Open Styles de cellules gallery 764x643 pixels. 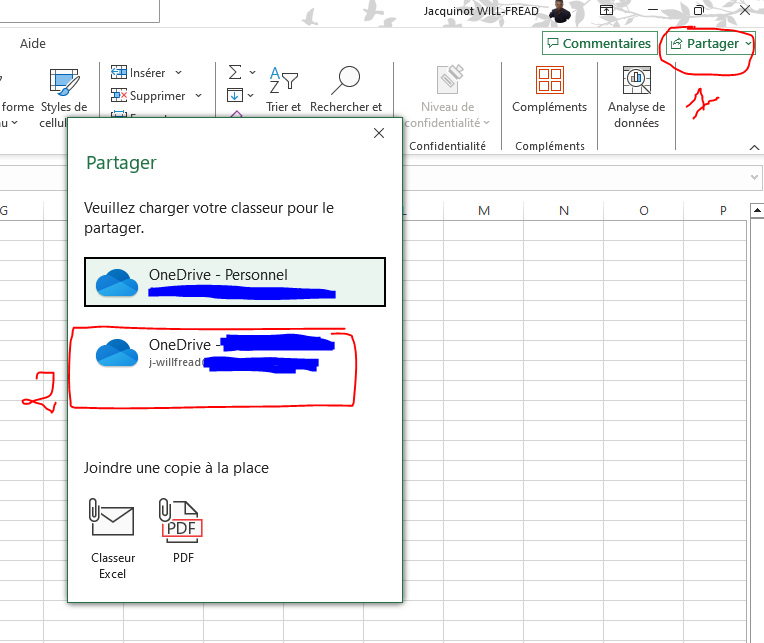coord(64,96)
